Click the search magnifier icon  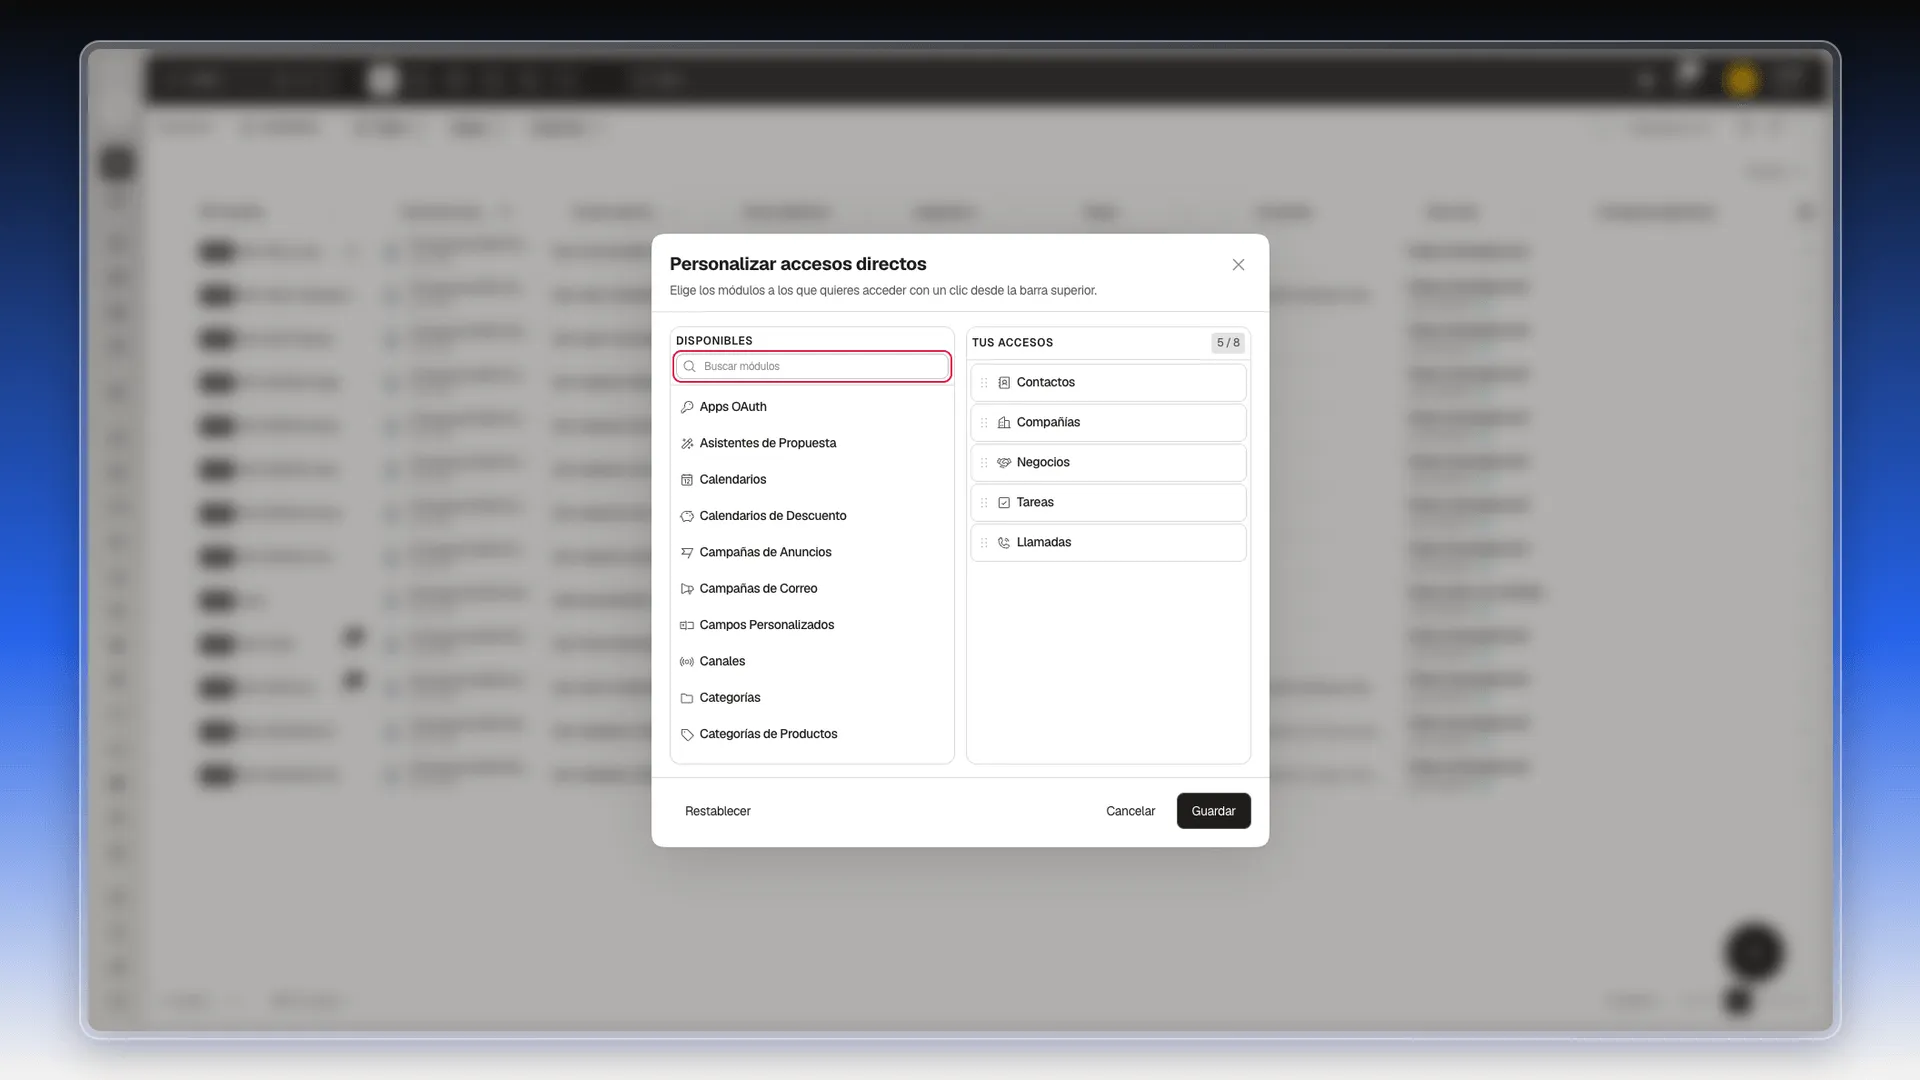[689, 366]
